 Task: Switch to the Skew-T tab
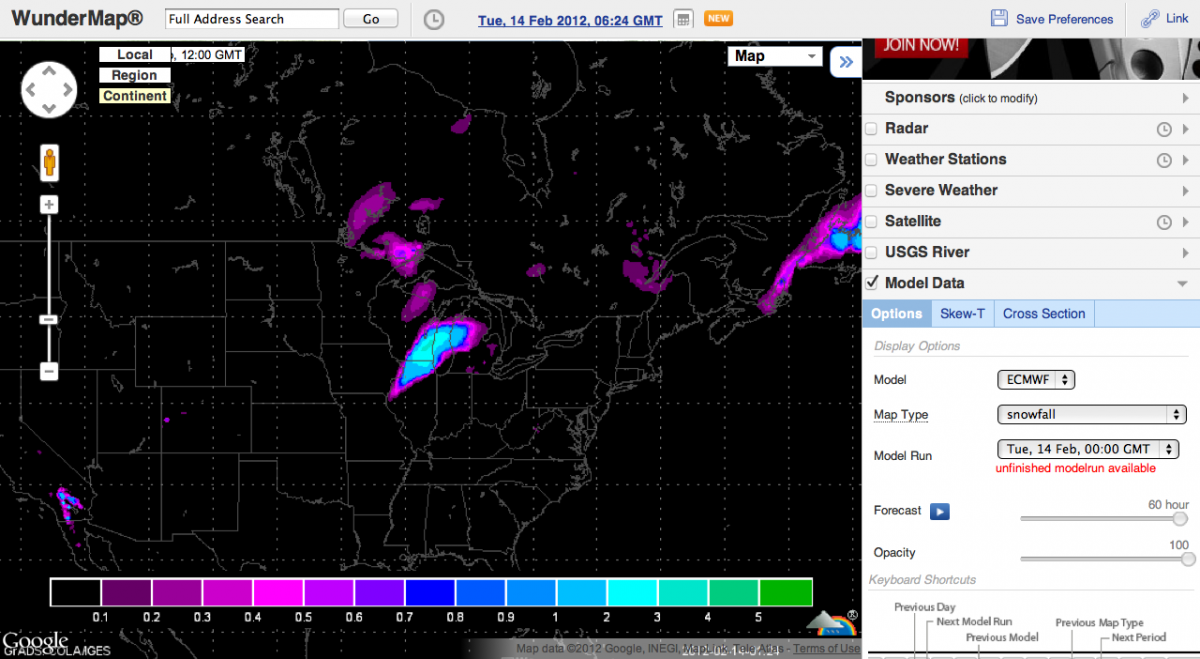point(962,314)
